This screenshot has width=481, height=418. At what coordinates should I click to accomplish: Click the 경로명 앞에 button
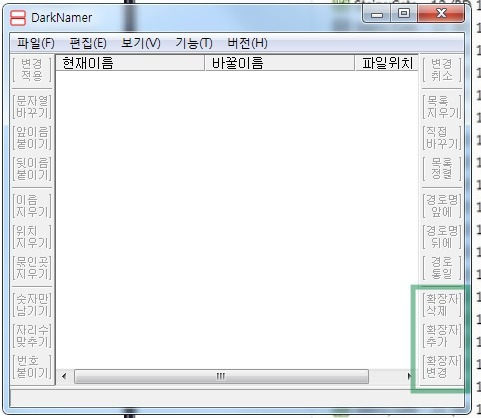442,206
